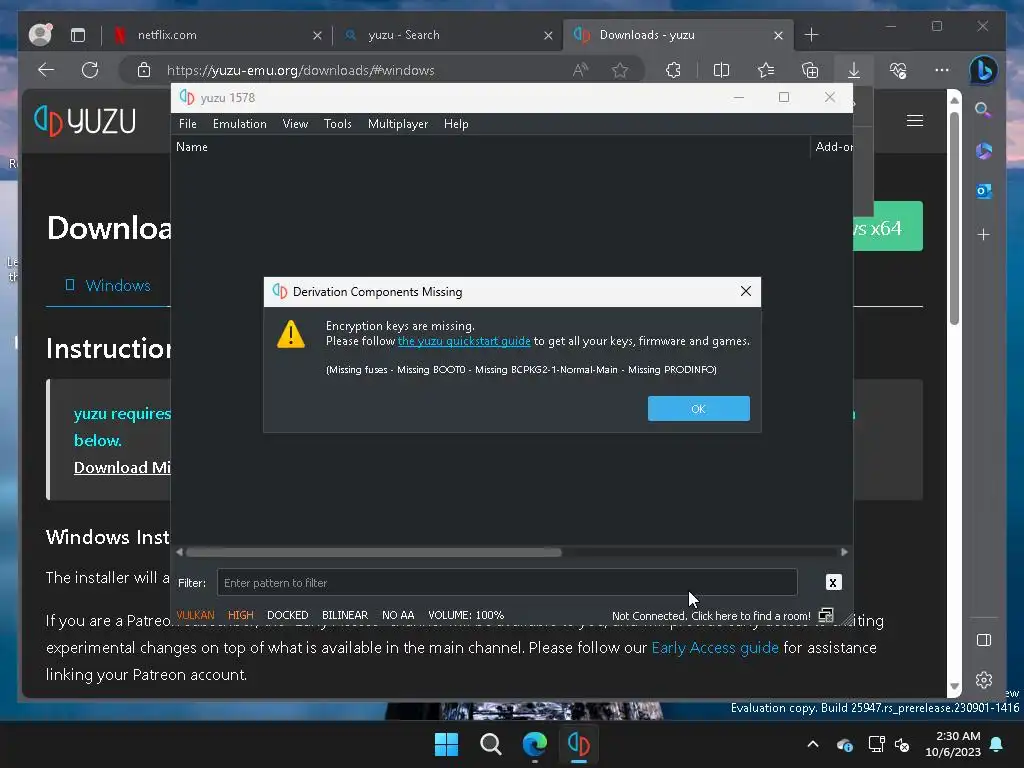
Task: Select the Windows downloads tab on webpage
Action: (108, 285)
